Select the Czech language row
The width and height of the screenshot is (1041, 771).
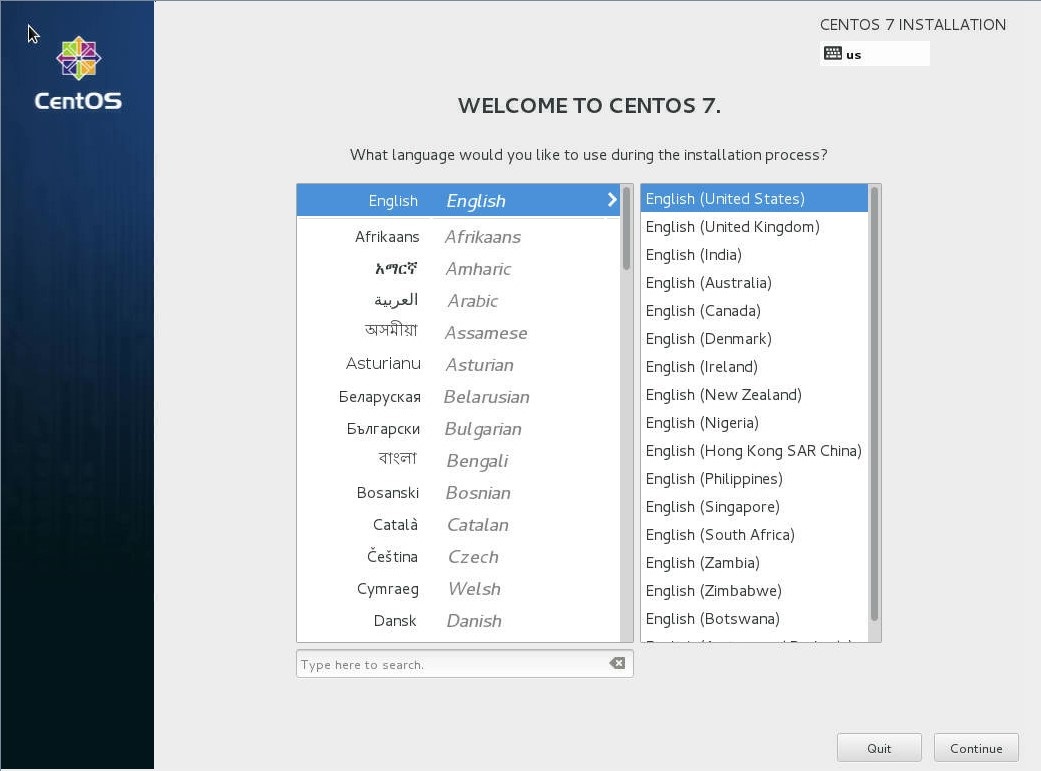click(x=458, y=557)
